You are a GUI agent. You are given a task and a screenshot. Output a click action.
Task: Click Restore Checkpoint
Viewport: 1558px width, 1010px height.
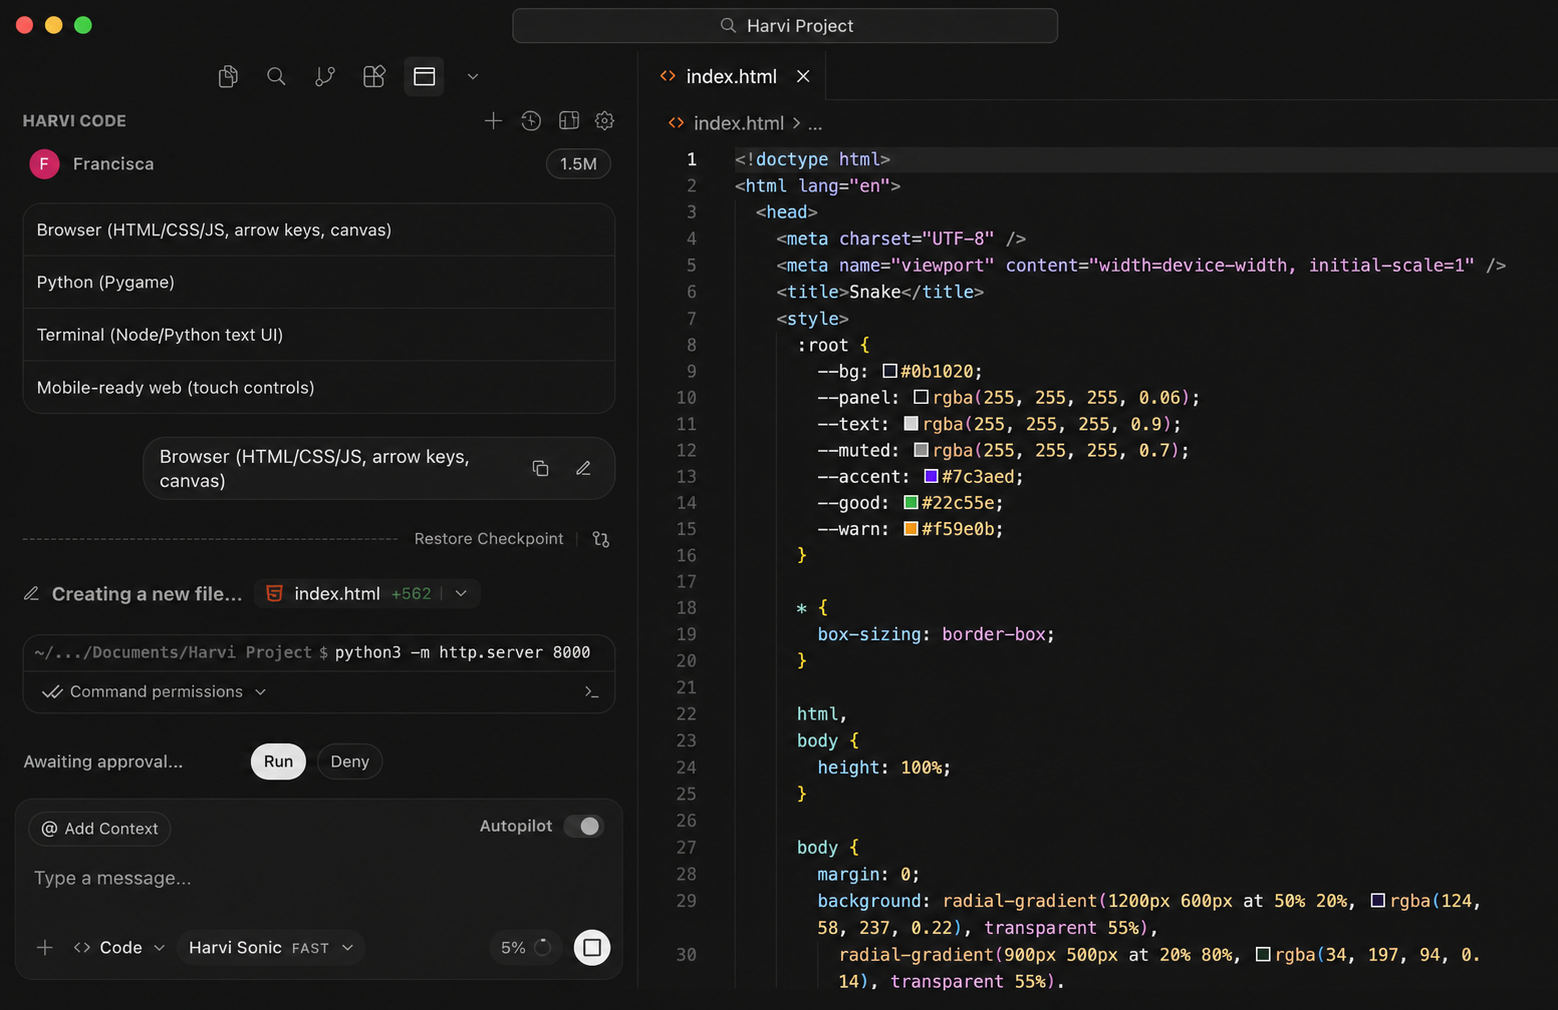pyautogui.click(x=489, y=539)
